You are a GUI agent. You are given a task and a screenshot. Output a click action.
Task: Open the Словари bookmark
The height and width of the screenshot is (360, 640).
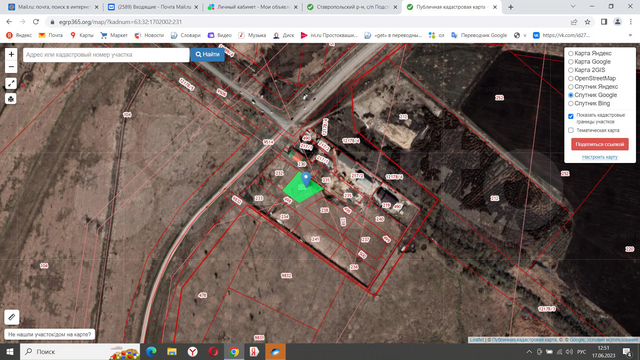coord(185,36)
